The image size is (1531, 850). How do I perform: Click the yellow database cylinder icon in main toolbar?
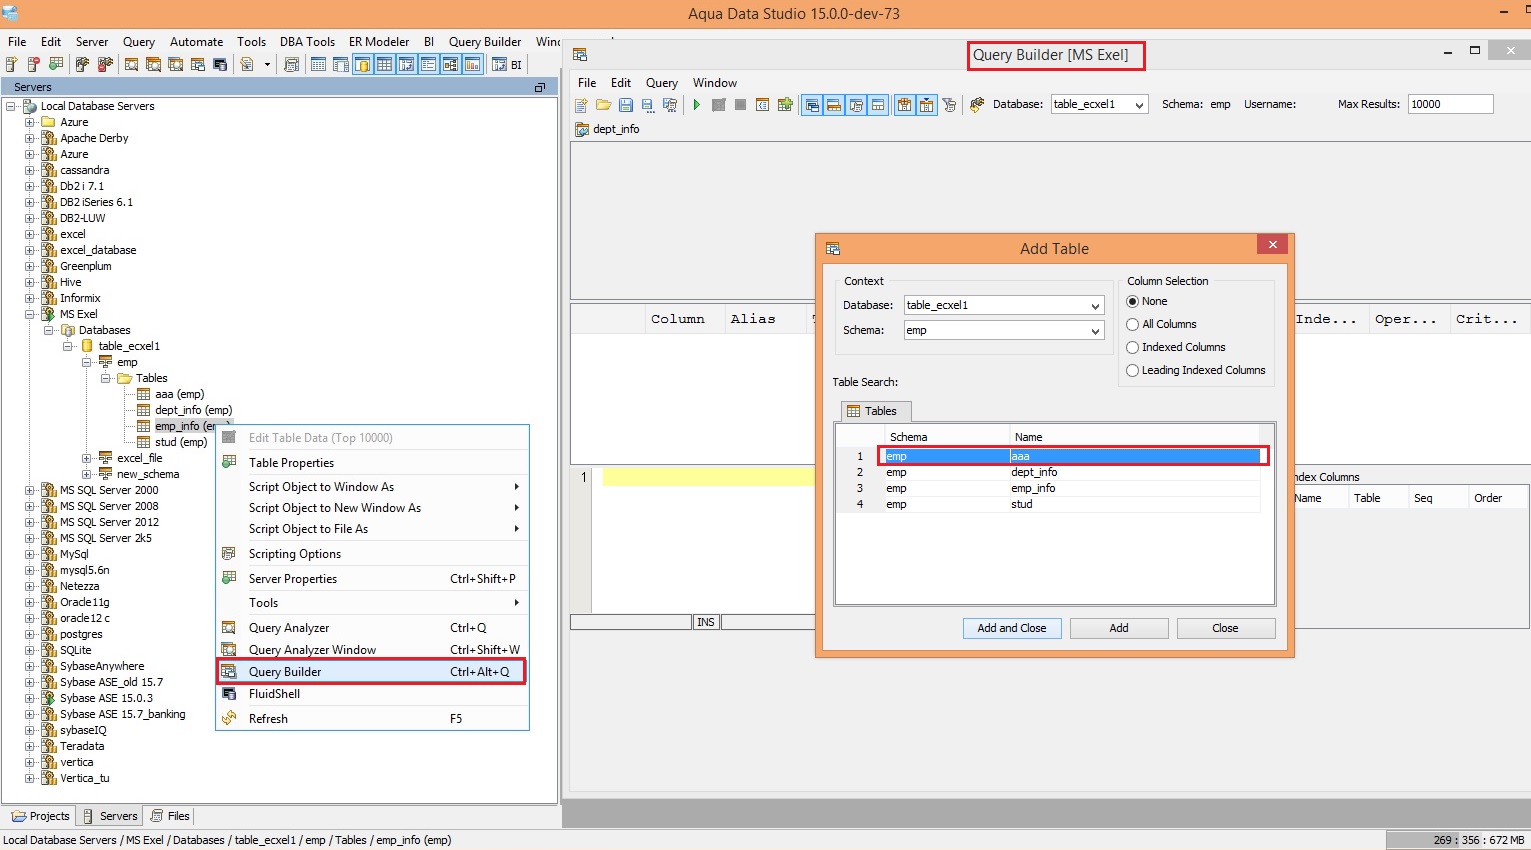363,64
